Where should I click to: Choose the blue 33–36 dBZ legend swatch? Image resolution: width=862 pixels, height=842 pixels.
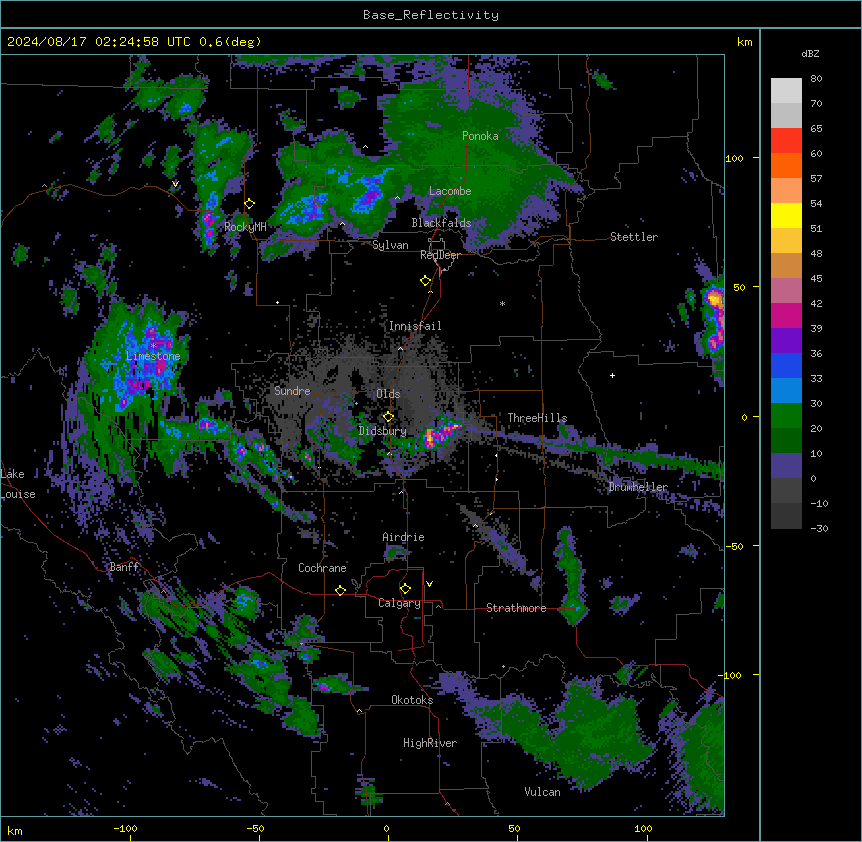[x=786, y=365]
